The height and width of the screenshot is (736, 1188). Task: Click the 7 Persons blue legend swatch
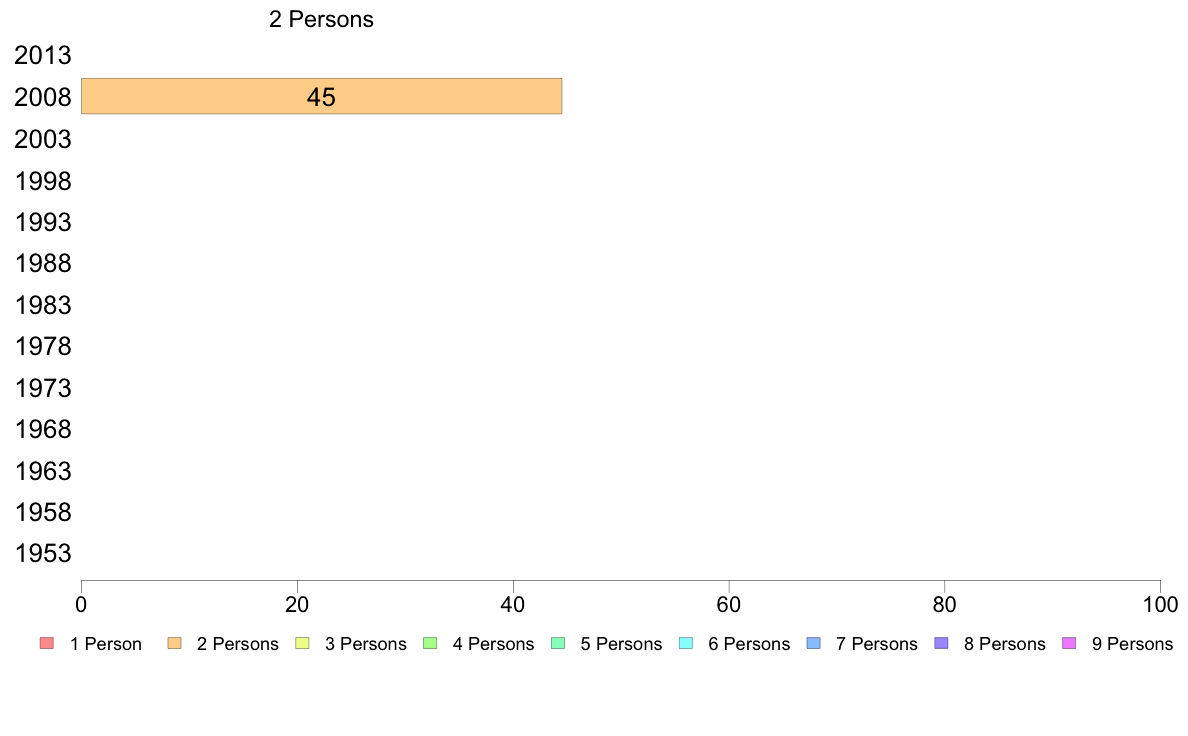click(x=814, y=644)
